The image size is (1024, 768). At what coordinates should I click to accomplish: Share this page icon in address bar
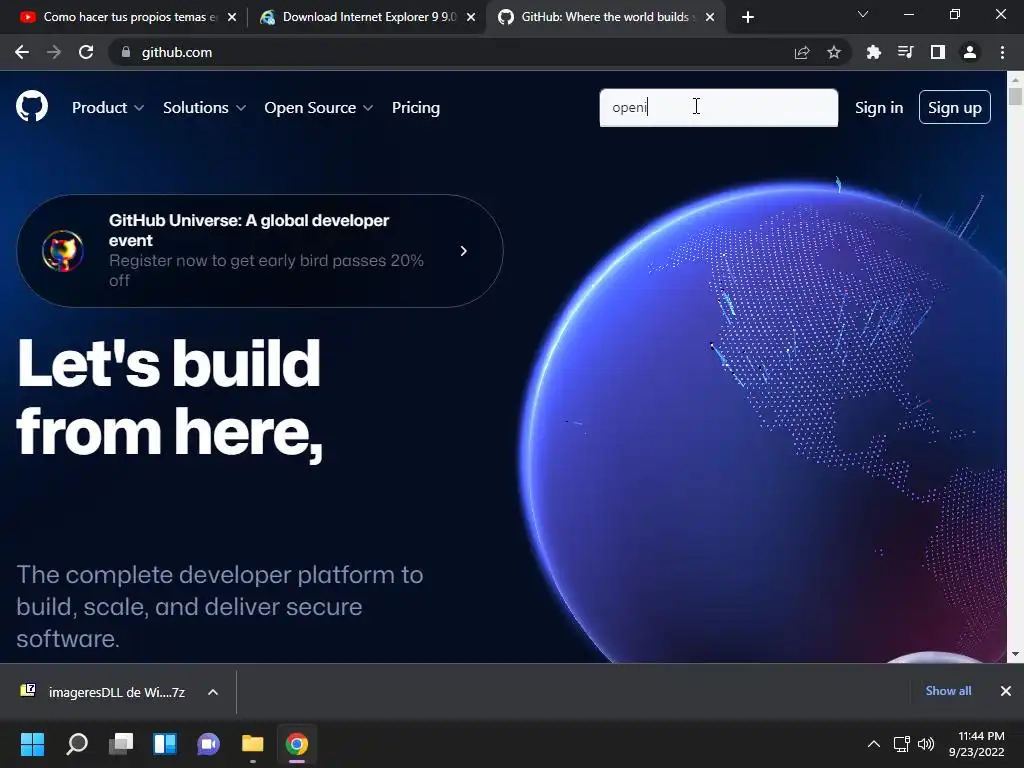(x=802, y=52)
